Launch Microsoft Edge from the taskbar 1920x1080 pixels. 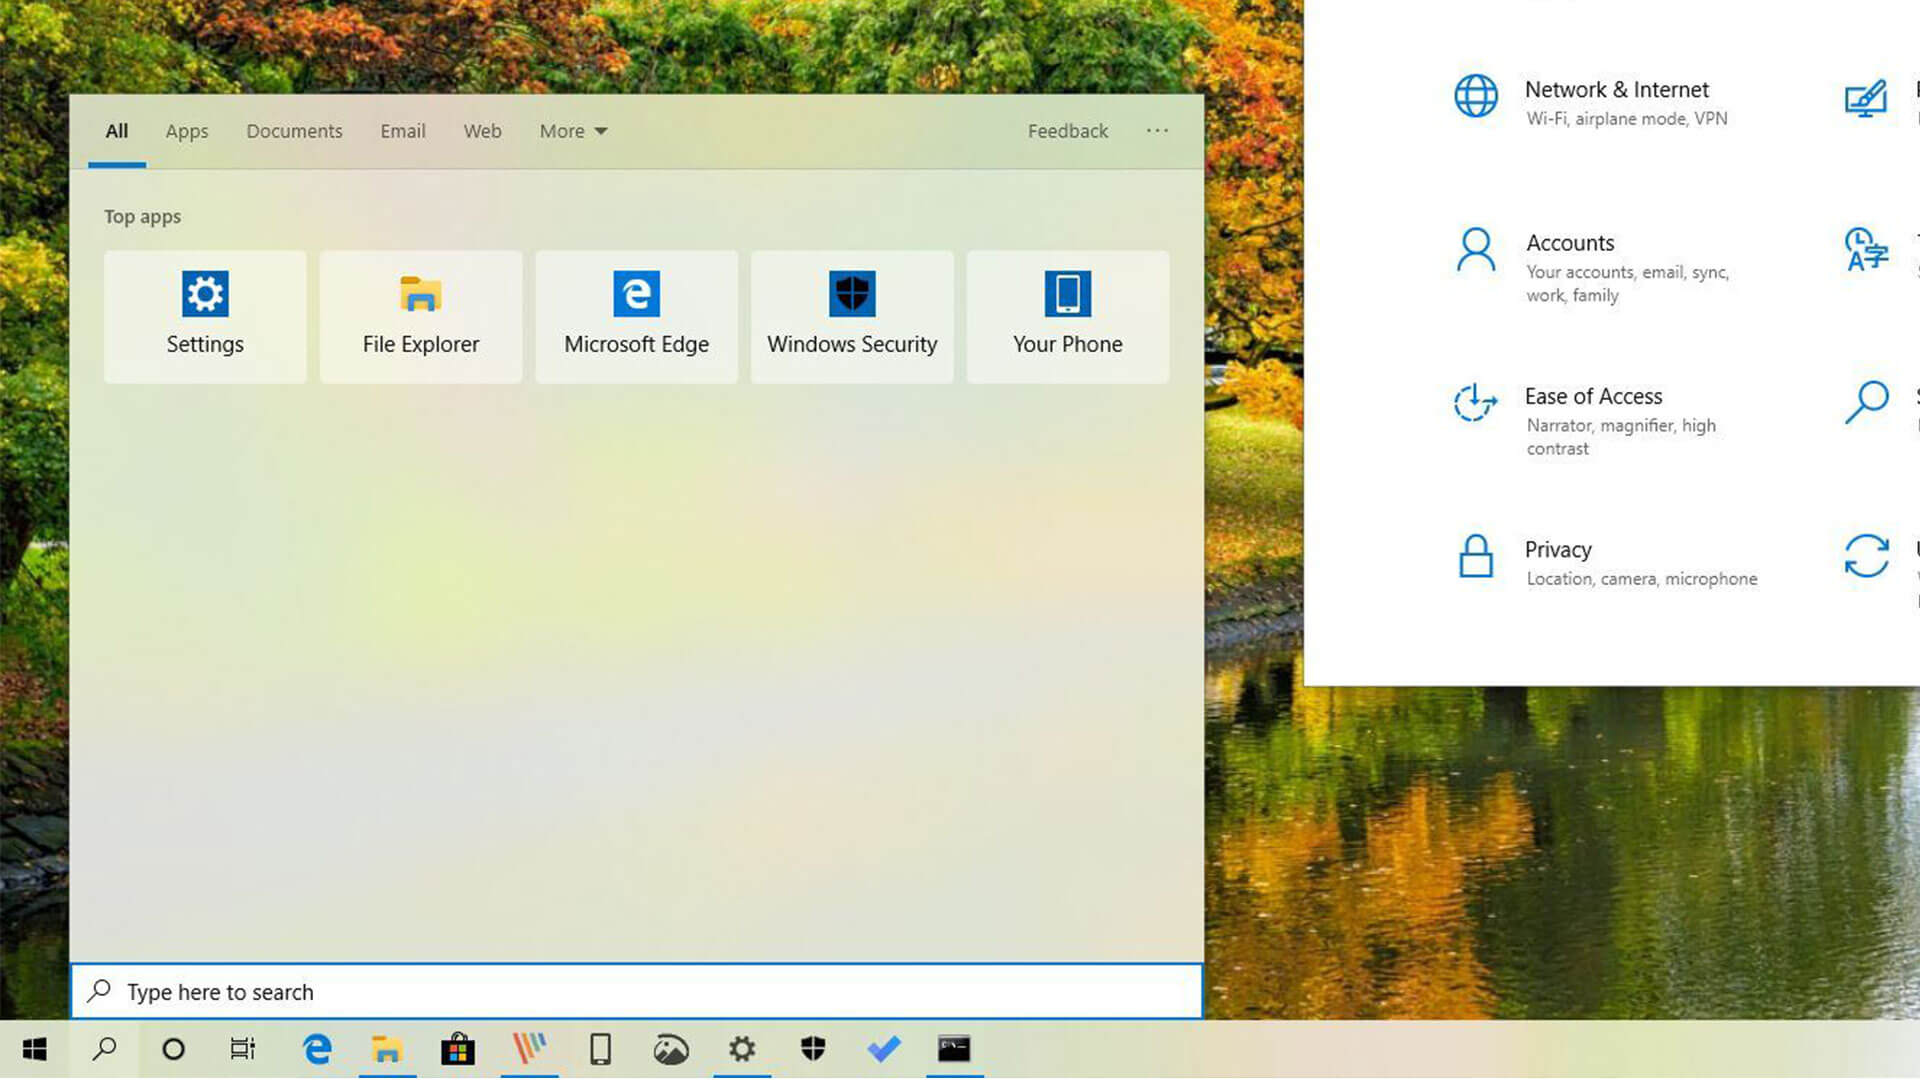(317, 1049)
